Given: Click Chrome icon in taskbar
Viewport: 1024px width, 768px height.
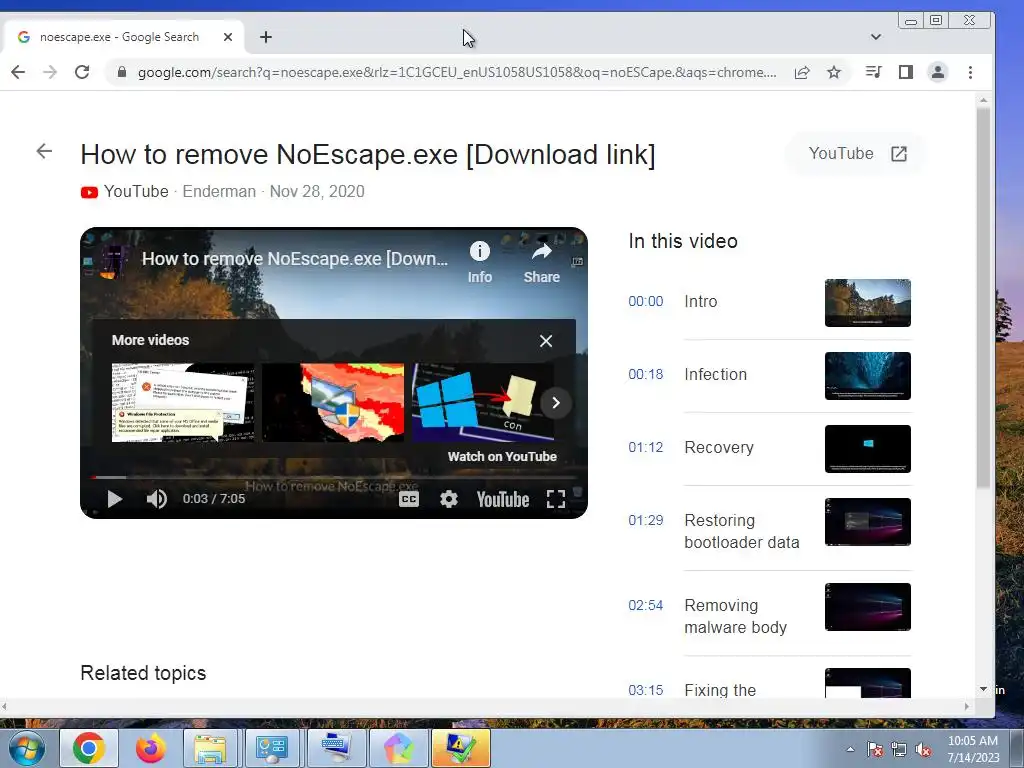Looking at the screenshot, I should click(x=89, y=748).
